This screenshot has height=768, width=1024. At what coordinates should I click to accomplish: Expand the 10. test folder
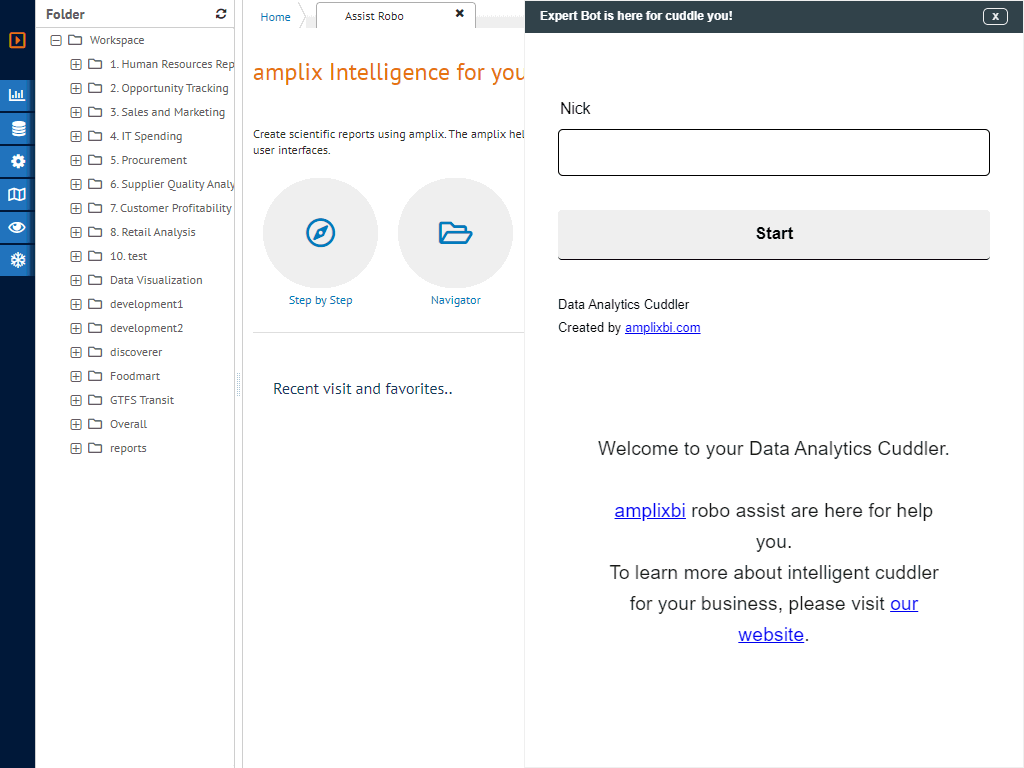(x=76, y=257)
